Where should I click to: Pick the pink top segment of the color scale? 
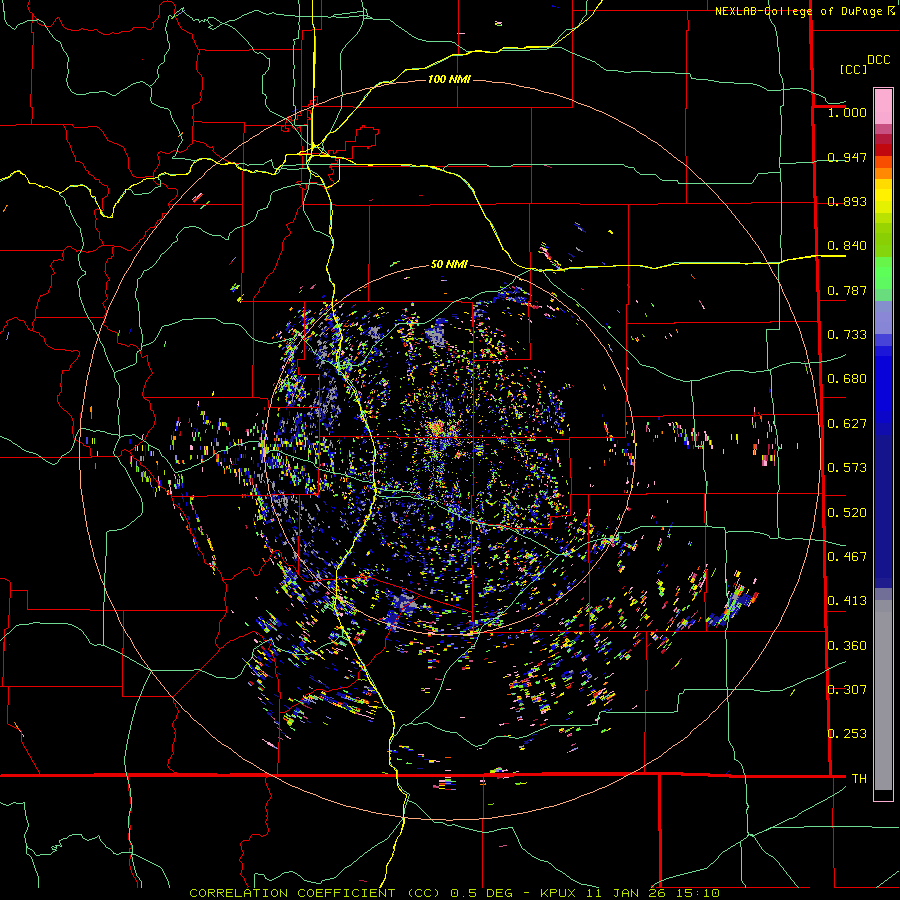883,106
